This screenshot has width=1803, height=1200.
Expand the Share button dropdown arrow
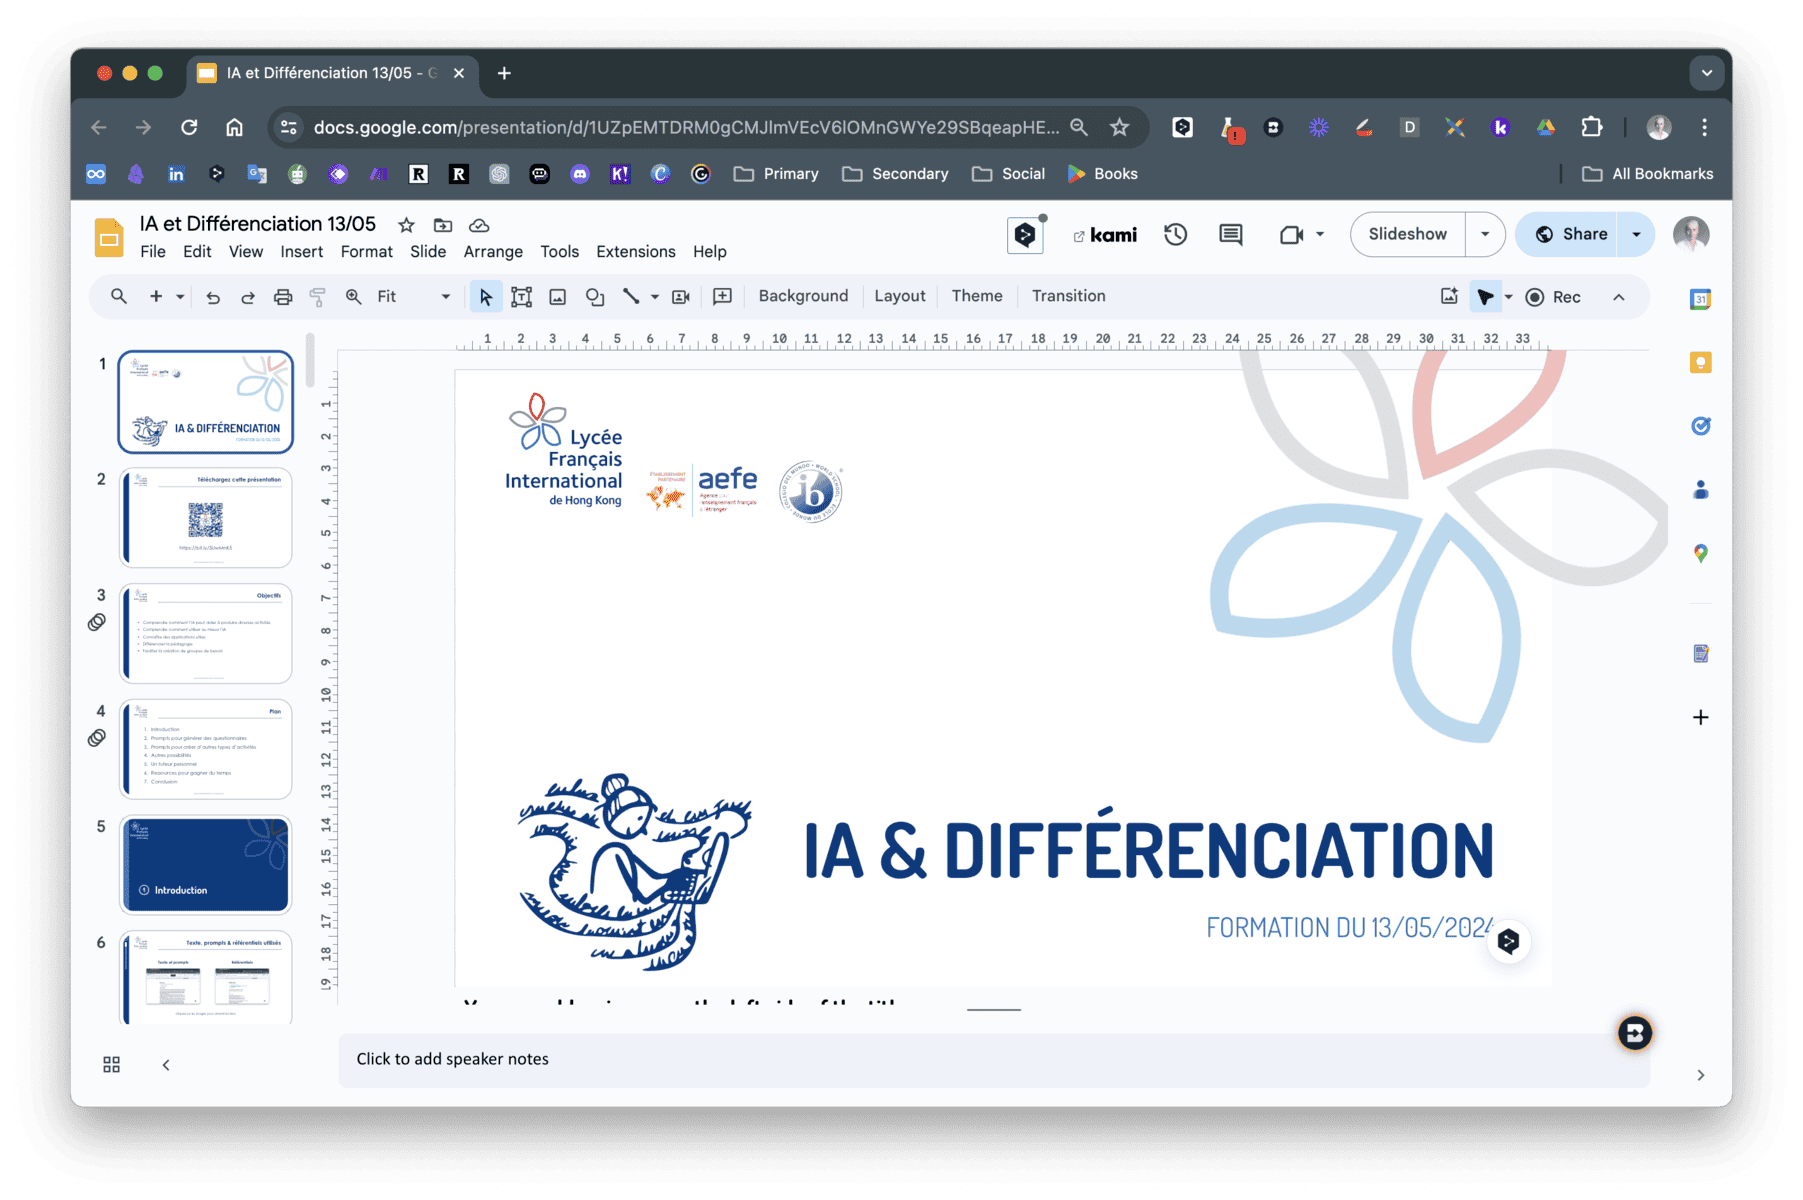[1636, 235]
